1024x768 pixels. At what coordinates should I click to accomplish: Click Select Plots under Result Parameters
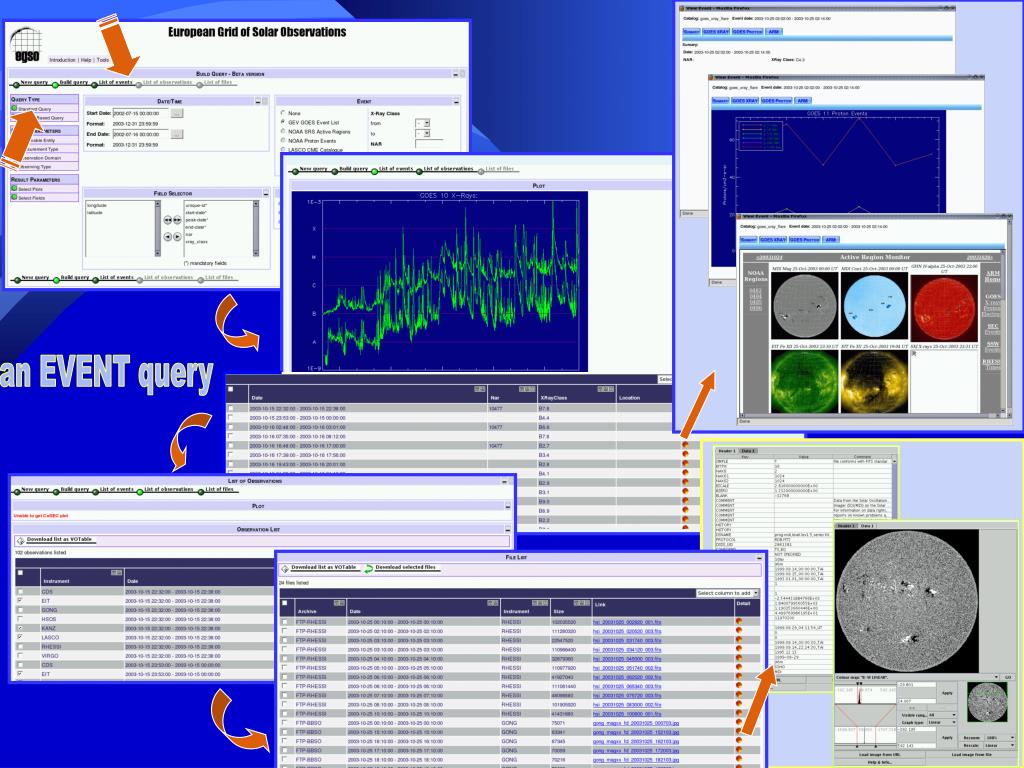pyautogui.click(x=30, y=189)
